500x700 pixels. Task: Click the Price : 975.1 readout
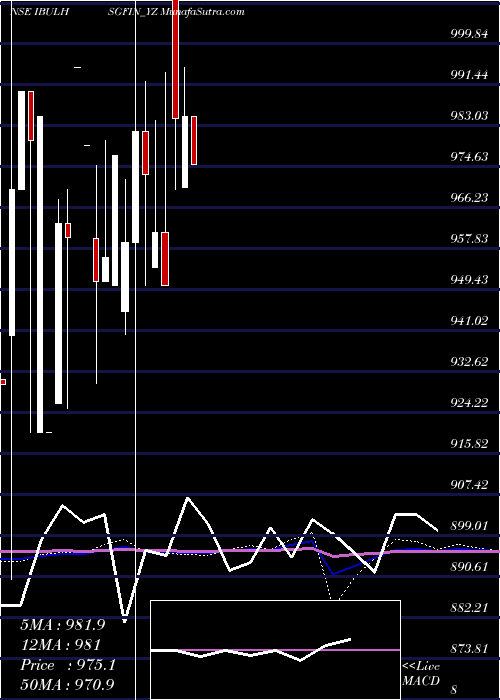[x=68, y=665]
